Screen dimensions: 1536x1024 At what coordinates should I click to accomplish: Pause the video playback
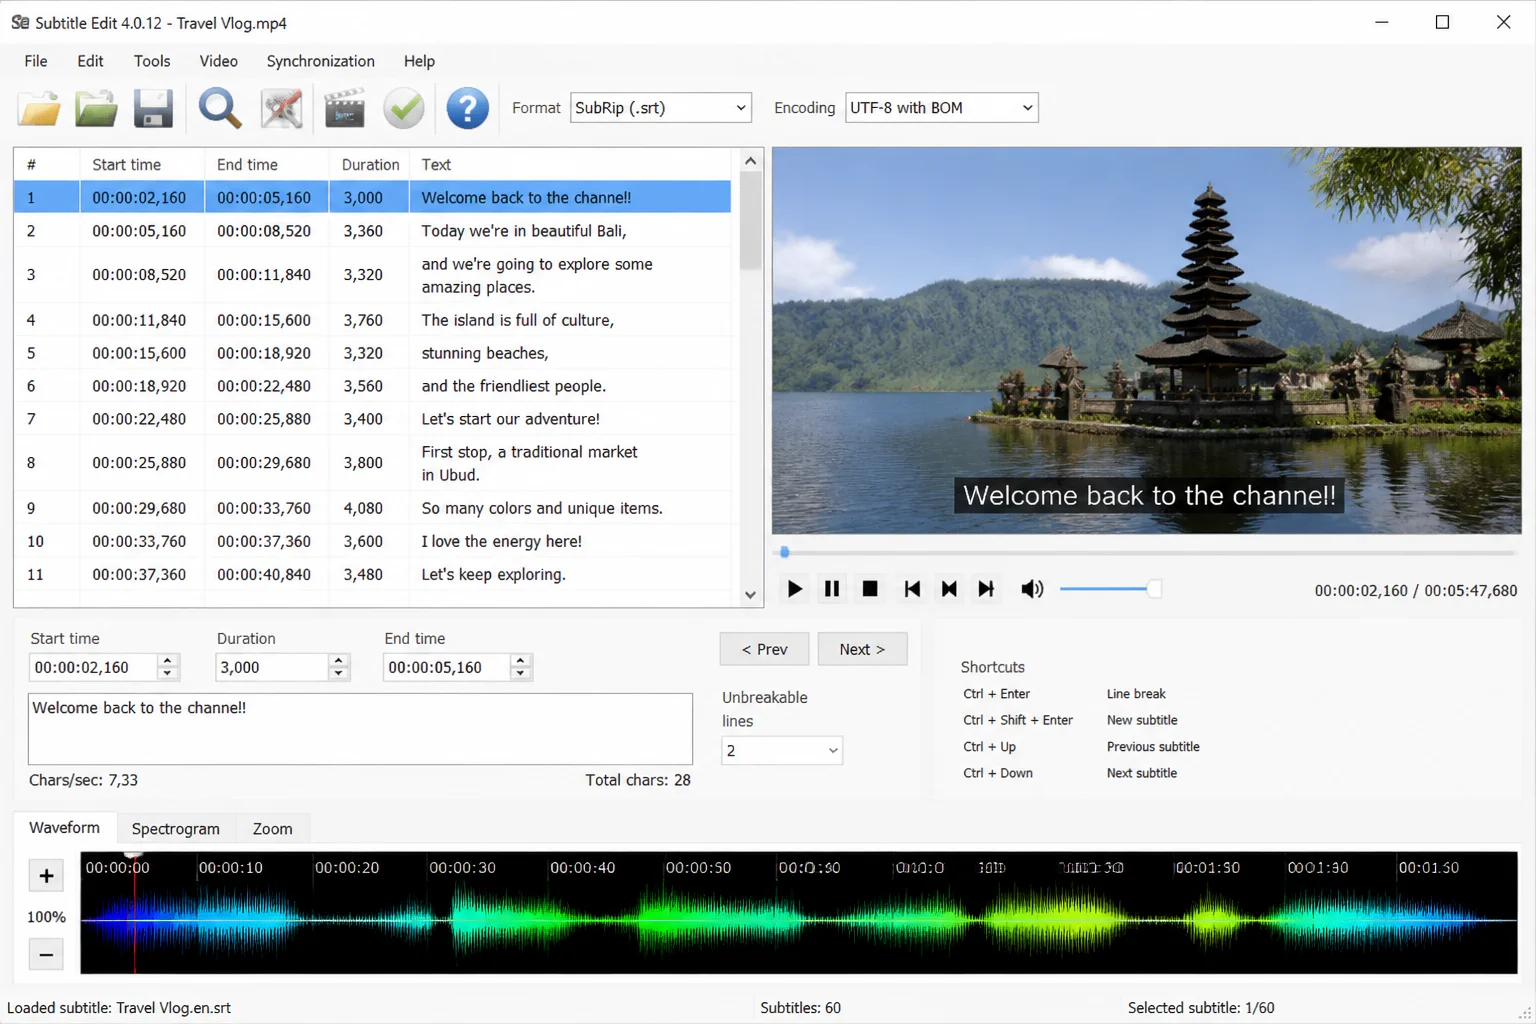pyautogui.click(x=831, y=589)
